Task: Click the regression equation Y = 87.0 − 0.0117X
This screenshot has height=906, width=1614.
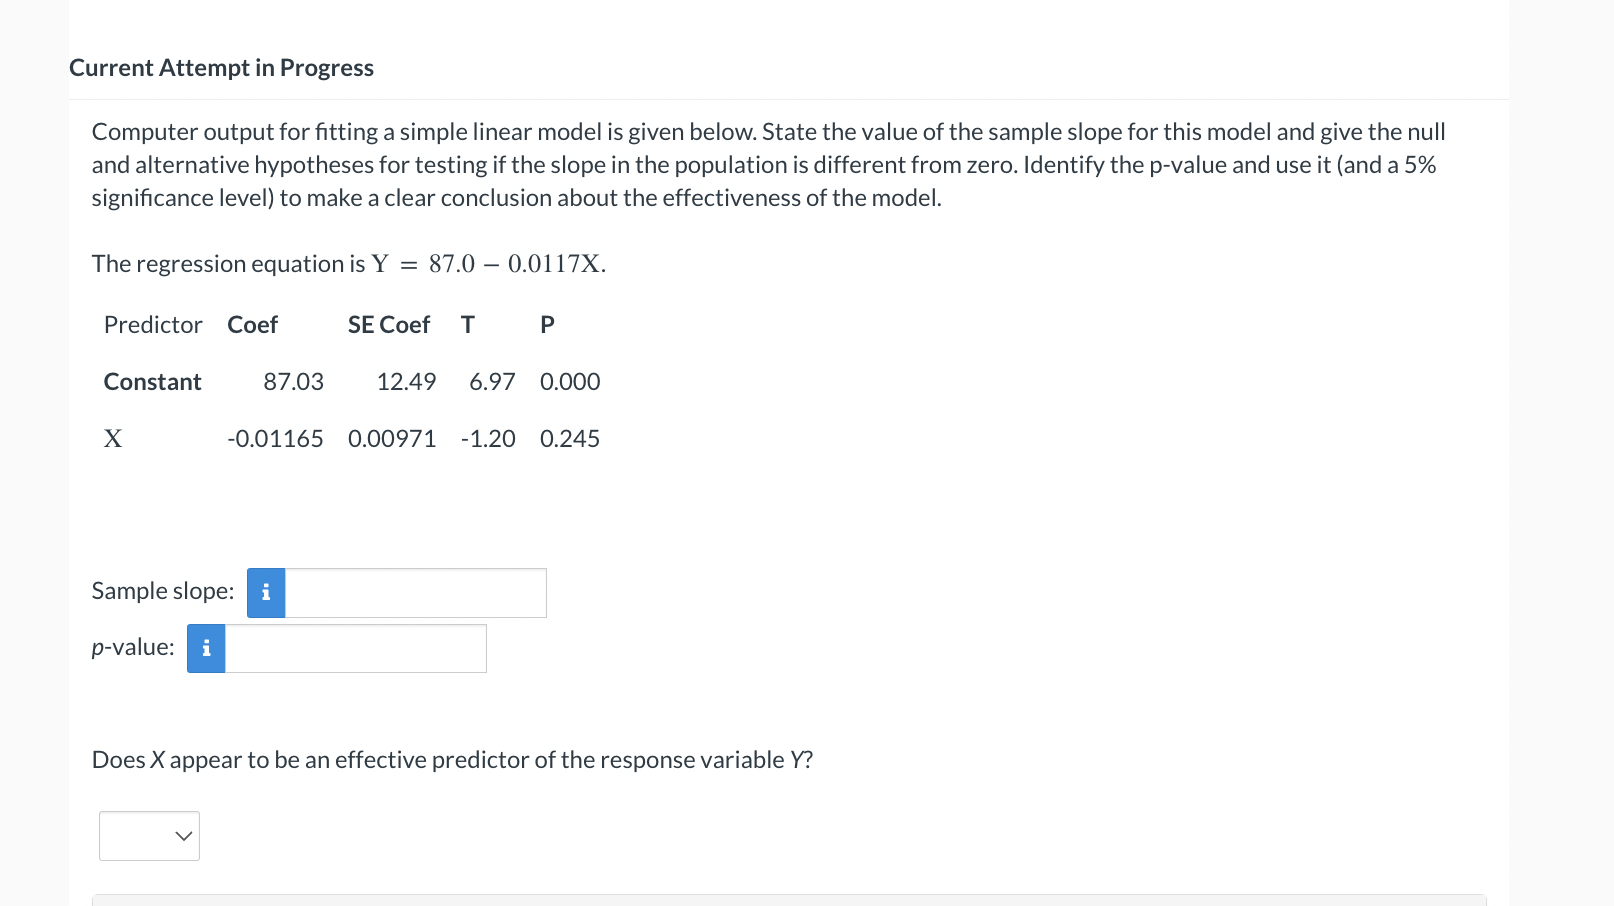Action: pyautogui.click(x=489, y=264)
